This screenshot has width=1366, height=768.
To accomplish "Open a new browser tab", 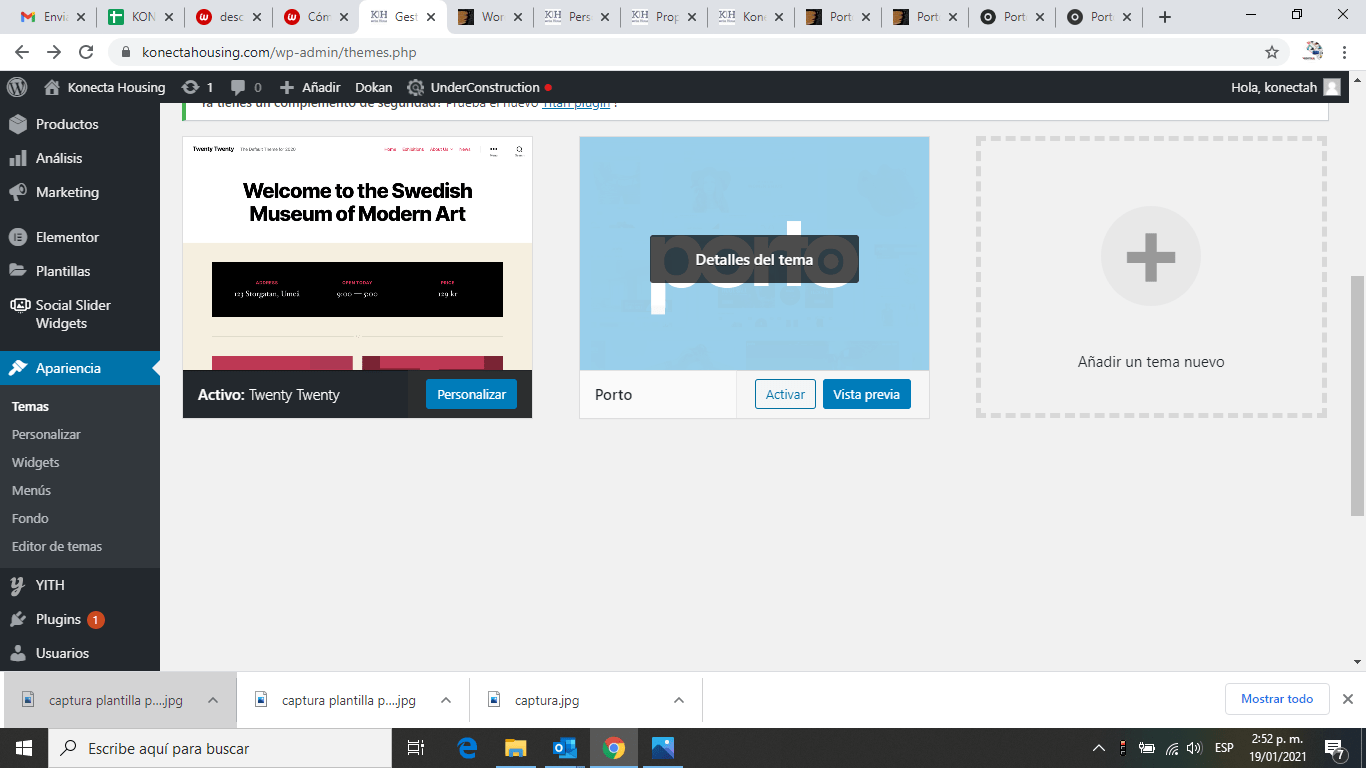I will 1164,17.
